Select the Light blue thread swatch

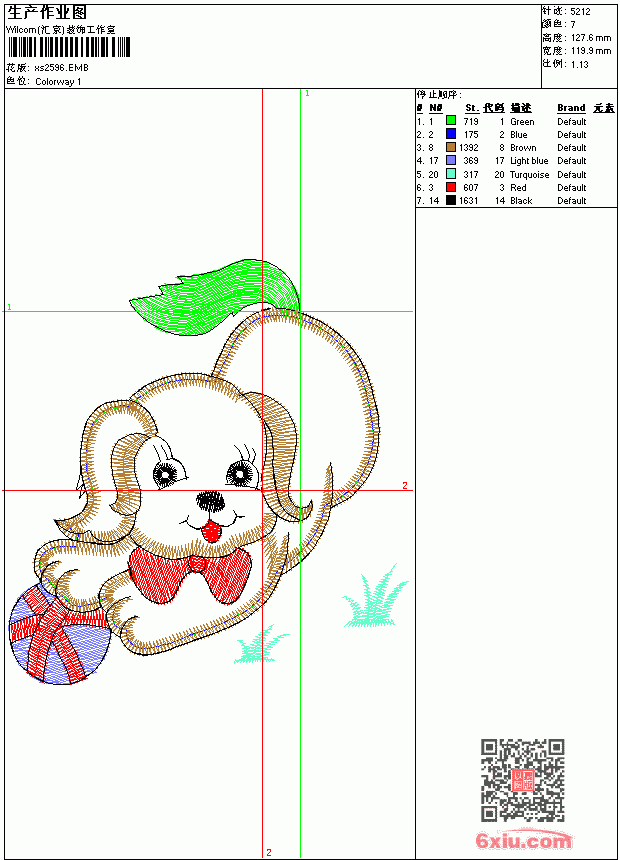click(450, 160)
